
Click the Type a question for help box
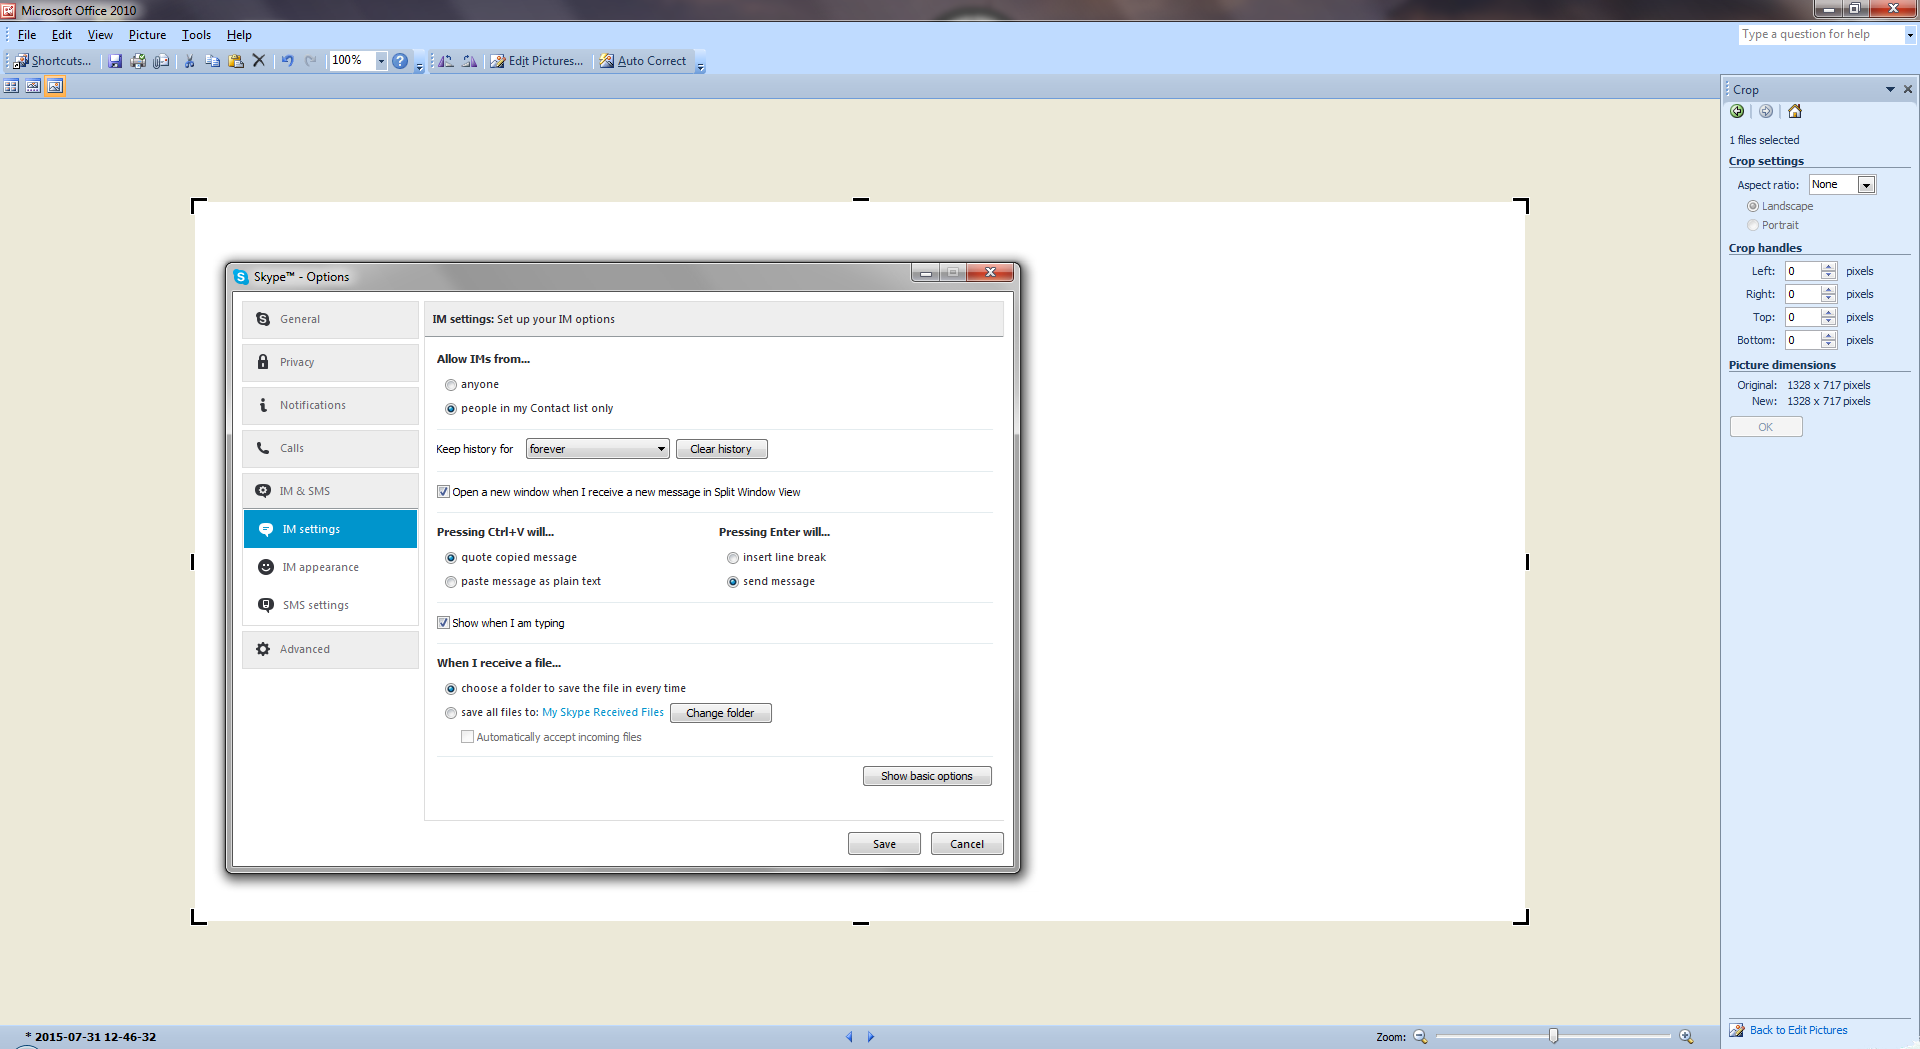click(x=1821, y=35)
